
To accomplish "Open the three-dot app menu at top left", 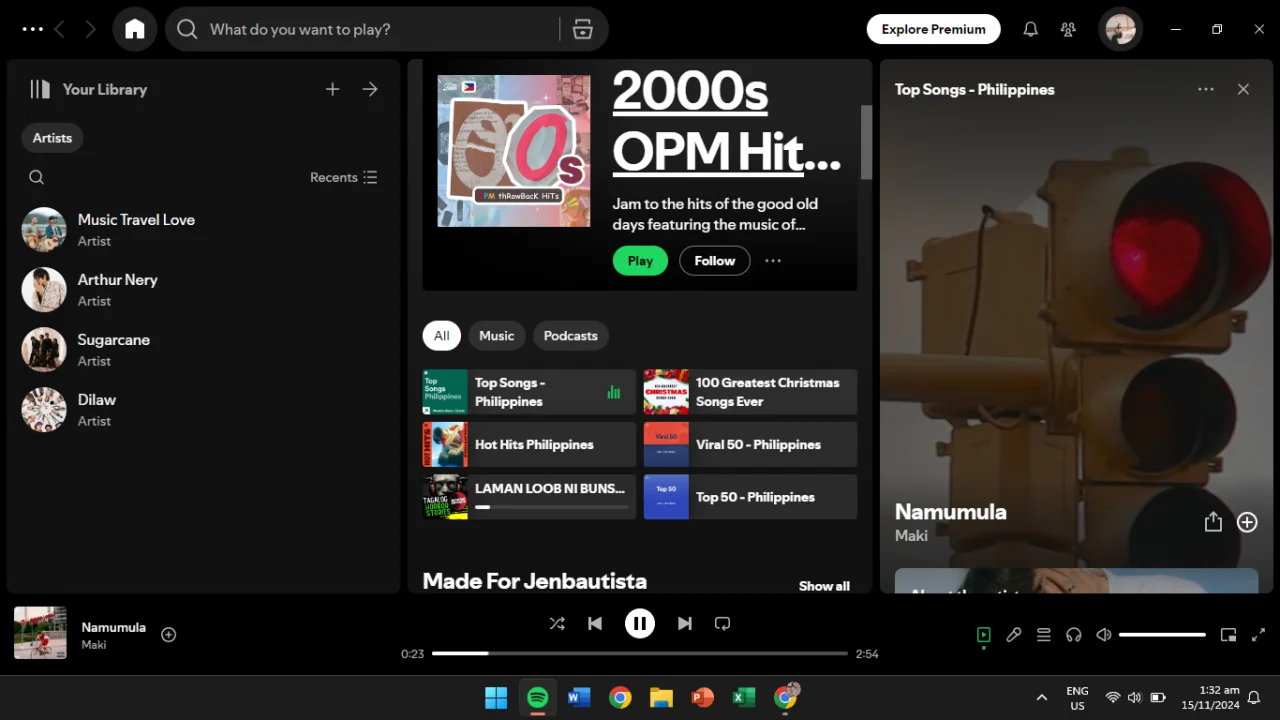I will pyautogui.click(x=32, y=29).
